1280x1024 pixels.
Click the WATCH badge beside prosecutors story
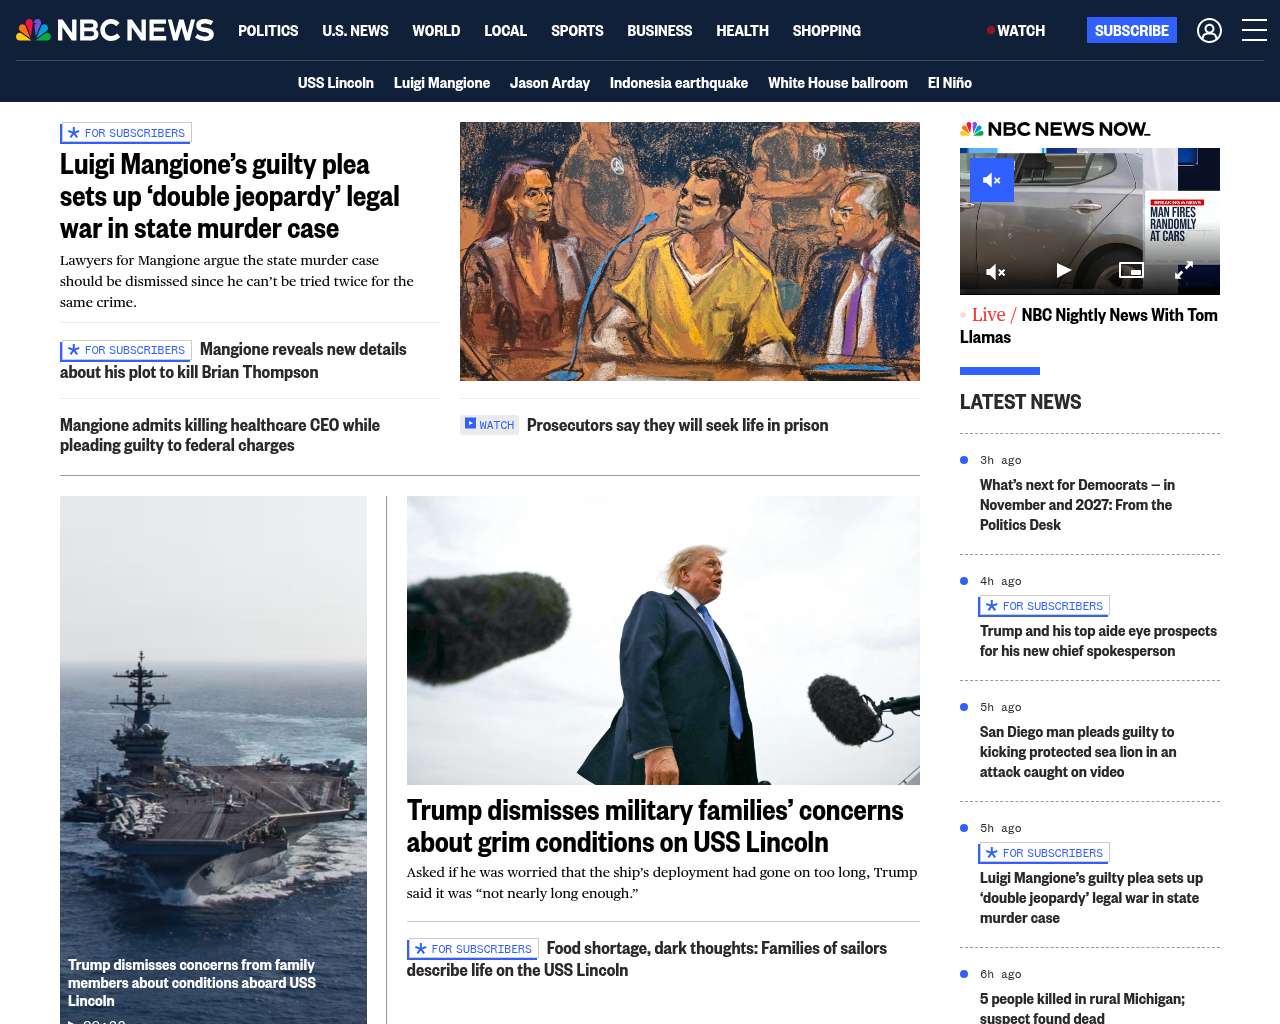[x=489, y=425]
